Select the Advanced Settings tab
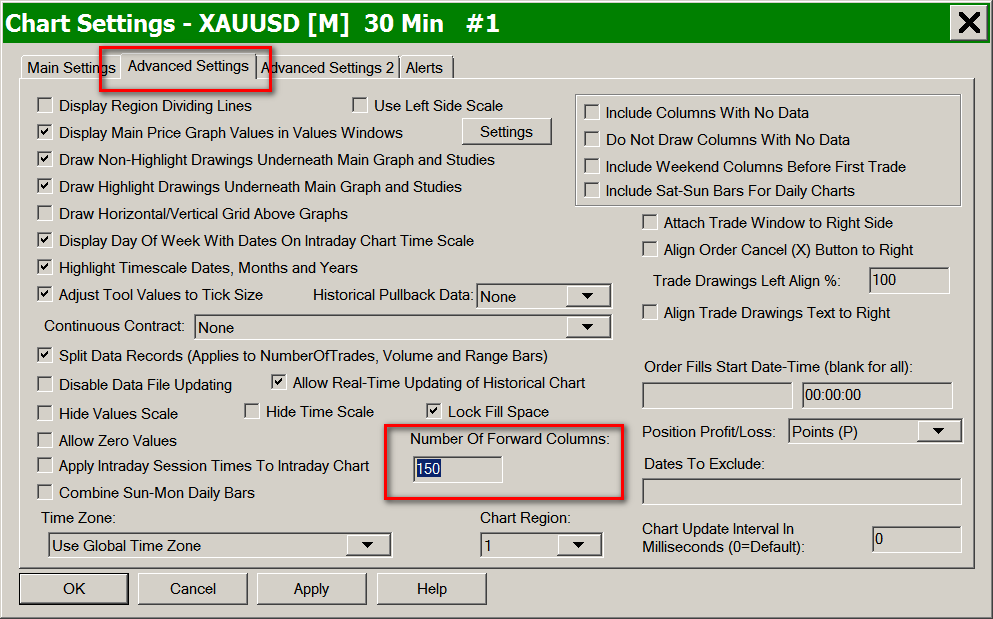Screen dimensions: 993x619 (x=188, y=66)
